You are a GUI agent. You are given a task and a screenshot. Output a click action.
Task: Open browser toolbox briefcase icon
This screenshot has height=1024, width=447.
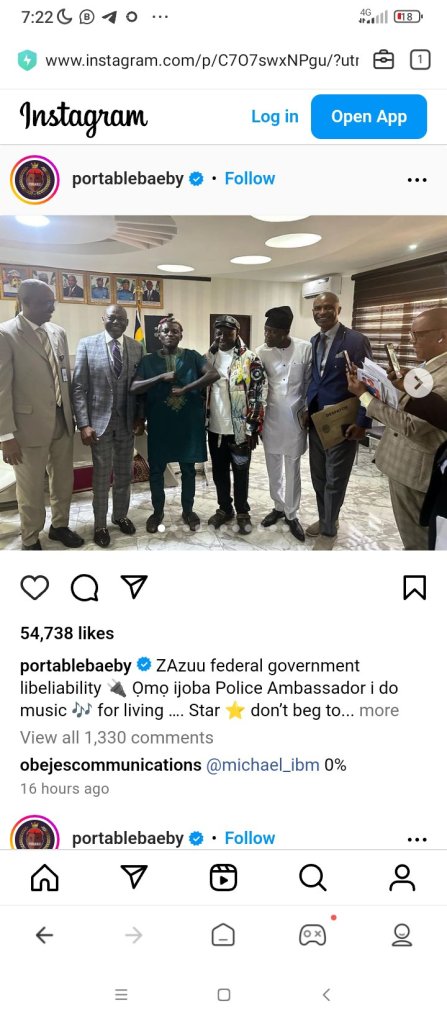coord(383,61)
